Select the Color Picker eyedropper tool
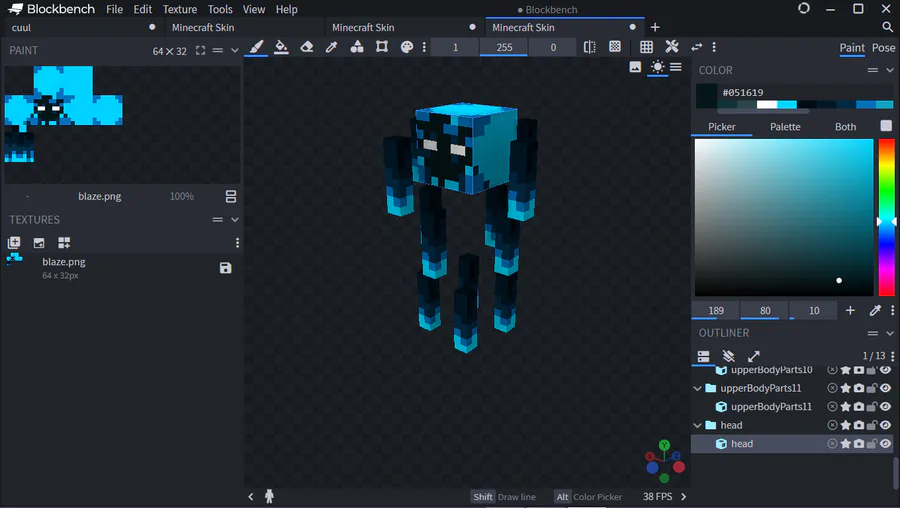Viewport: 900px width, 508px height. [x=331, y=47]
